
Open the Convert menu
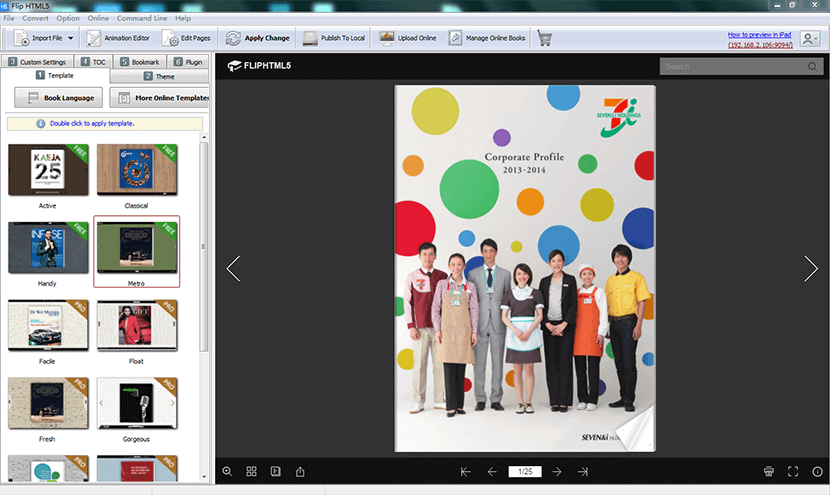pos(35,18)
